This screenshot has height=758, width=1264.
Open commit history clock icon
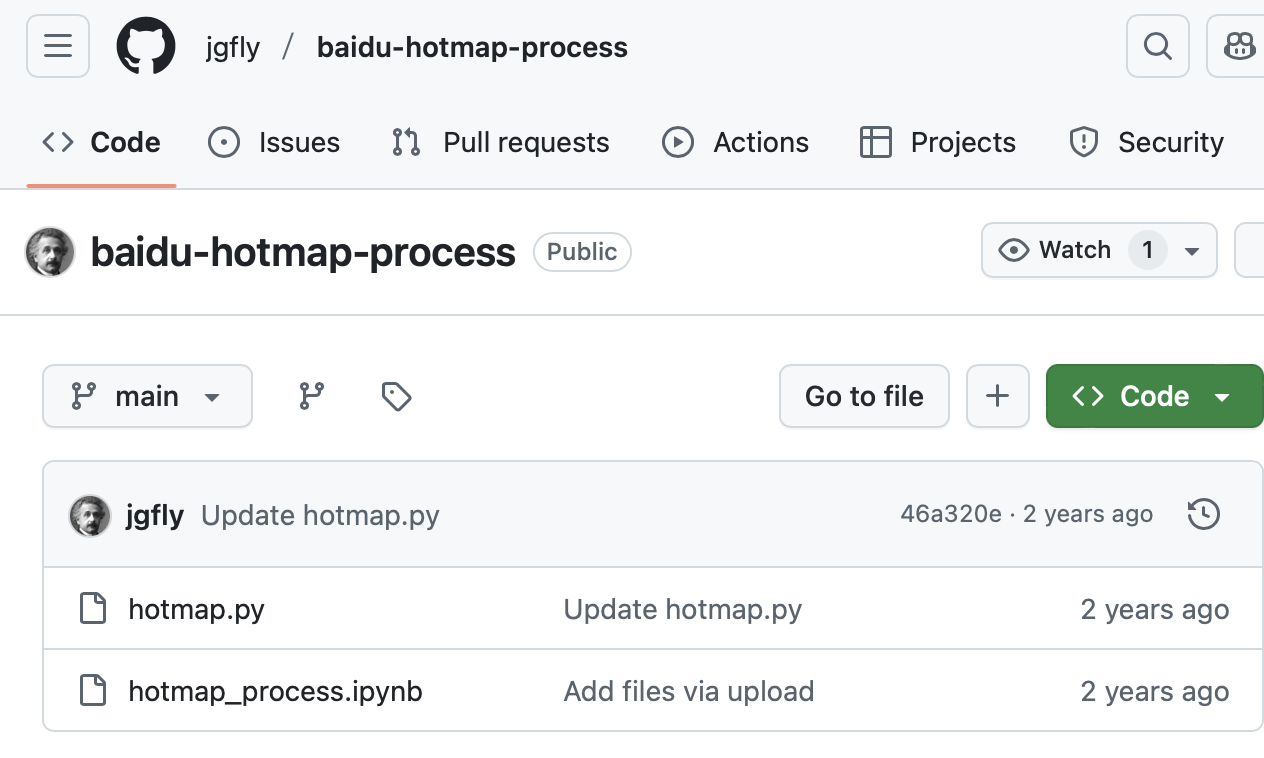pos(1203,515)
